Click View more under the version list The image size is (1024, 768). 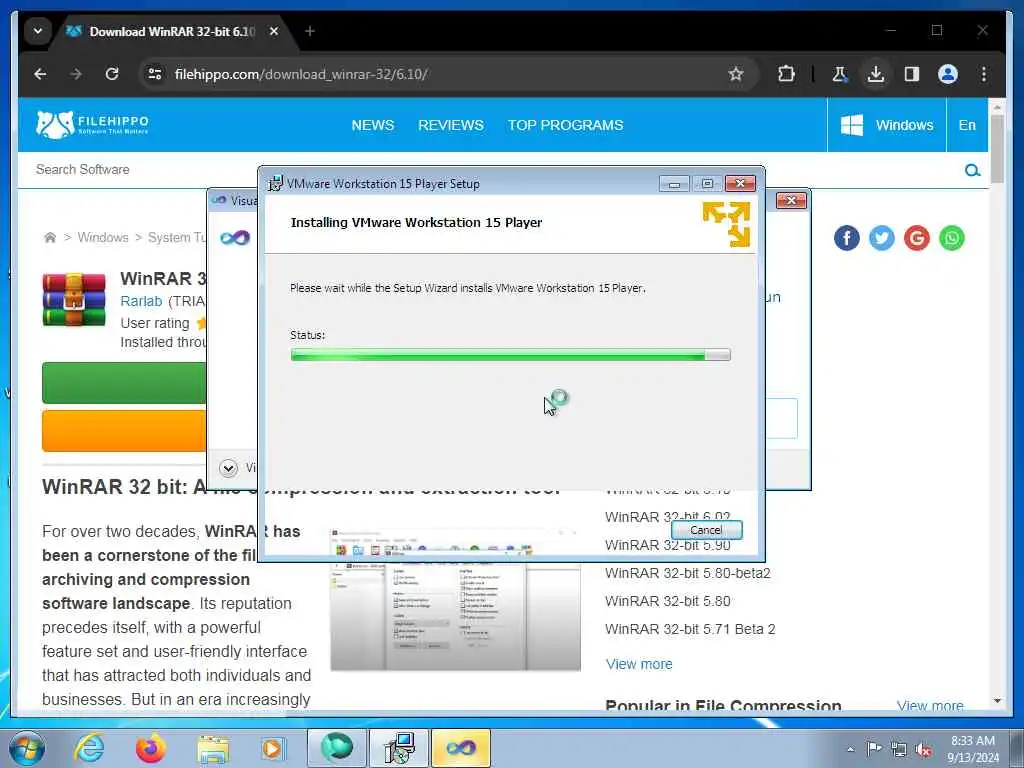click(639, 664)
